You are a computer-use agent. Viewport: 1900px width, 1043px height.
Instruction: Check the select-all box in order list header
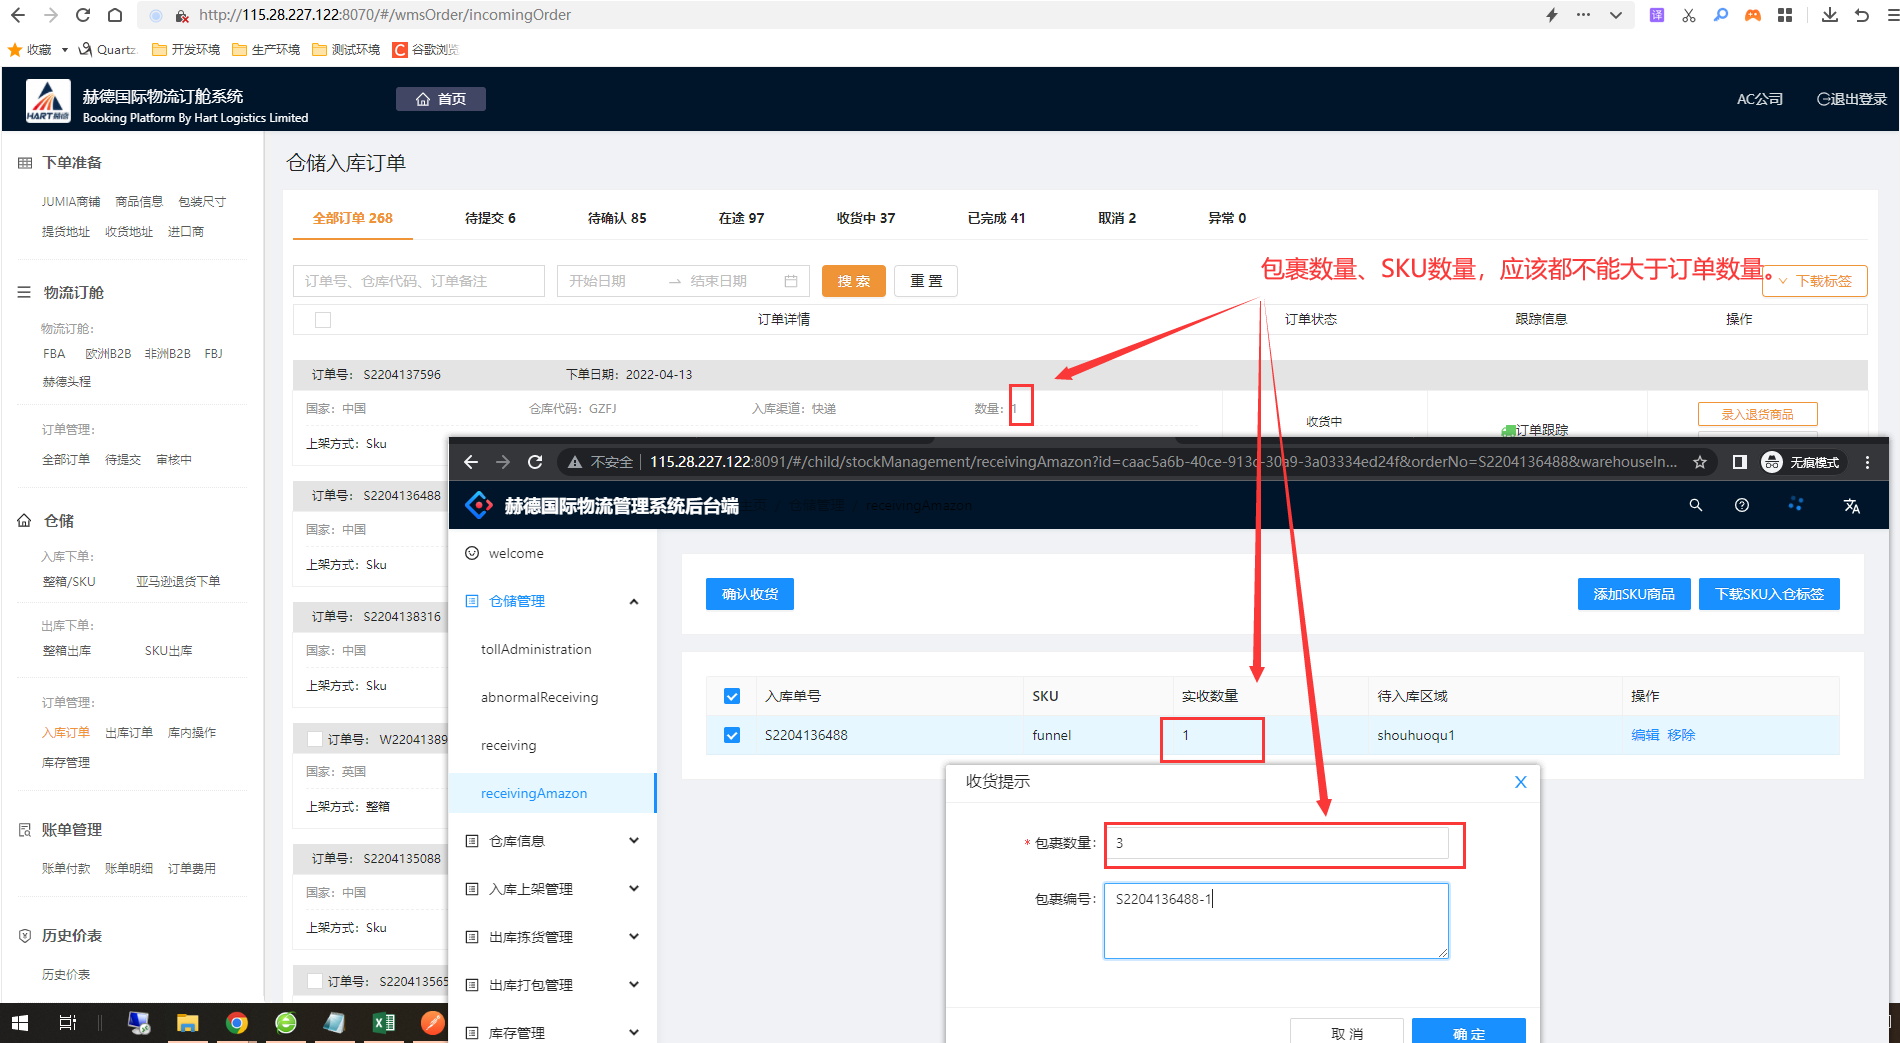[322, 320]
